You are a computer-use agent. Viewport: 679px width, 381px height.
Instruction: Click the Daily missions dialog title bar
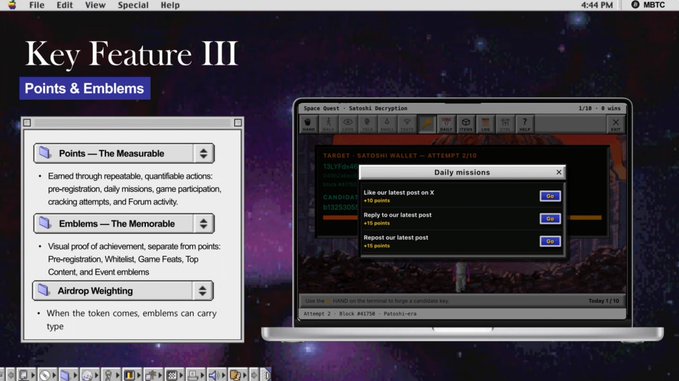pos(462,172)
